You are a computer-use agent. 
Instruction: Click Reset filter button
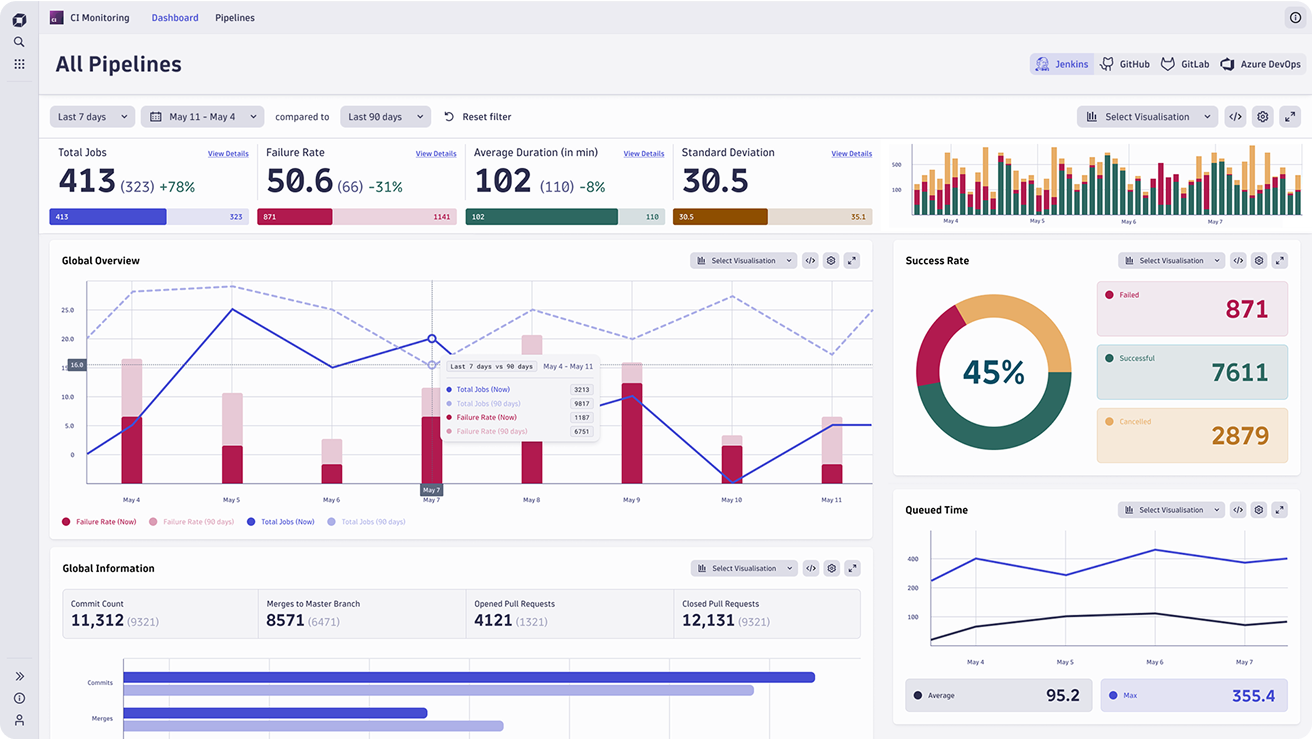point(478,117)
